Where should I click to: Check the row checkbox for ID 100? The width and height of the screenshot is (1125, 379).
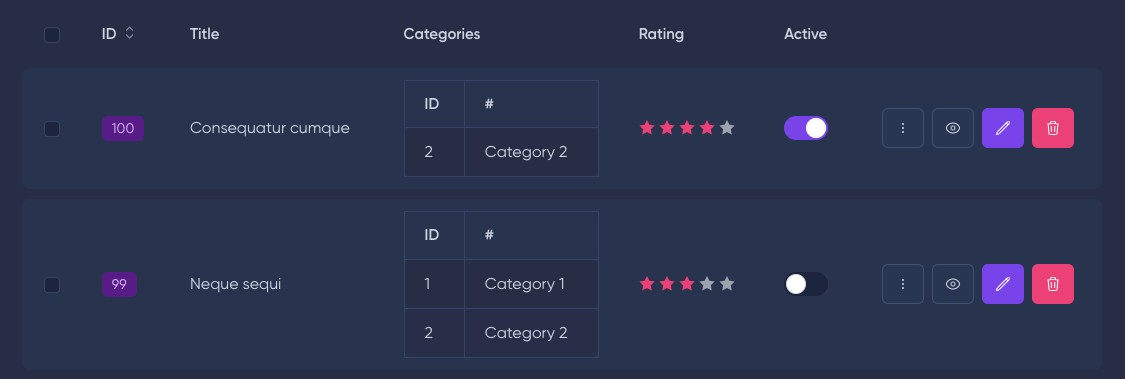point(52,129)
